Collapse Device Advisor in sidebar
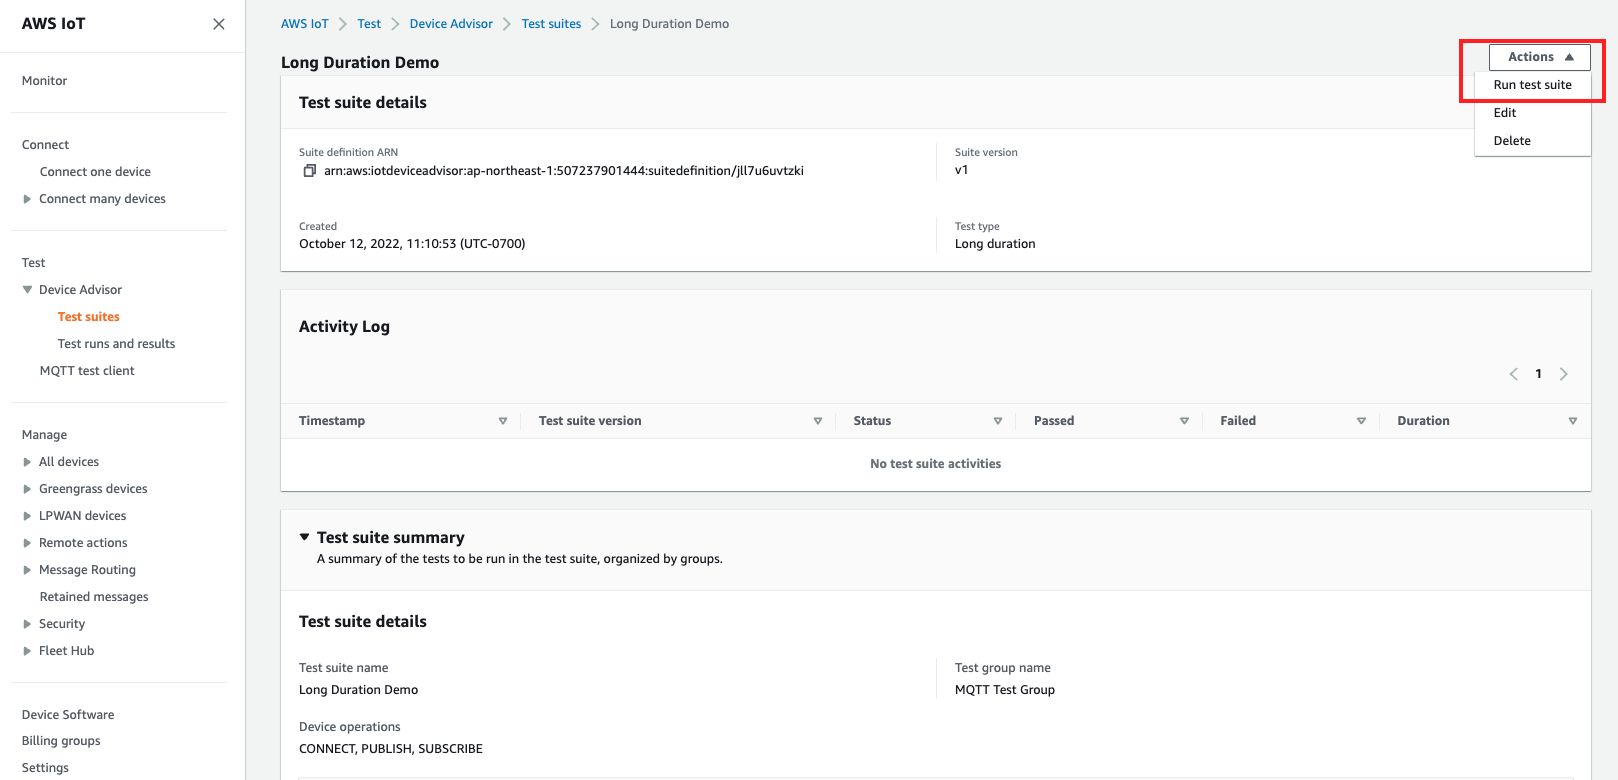The width and height of the screenshot is (1618, 780). (x=28, y=290)
